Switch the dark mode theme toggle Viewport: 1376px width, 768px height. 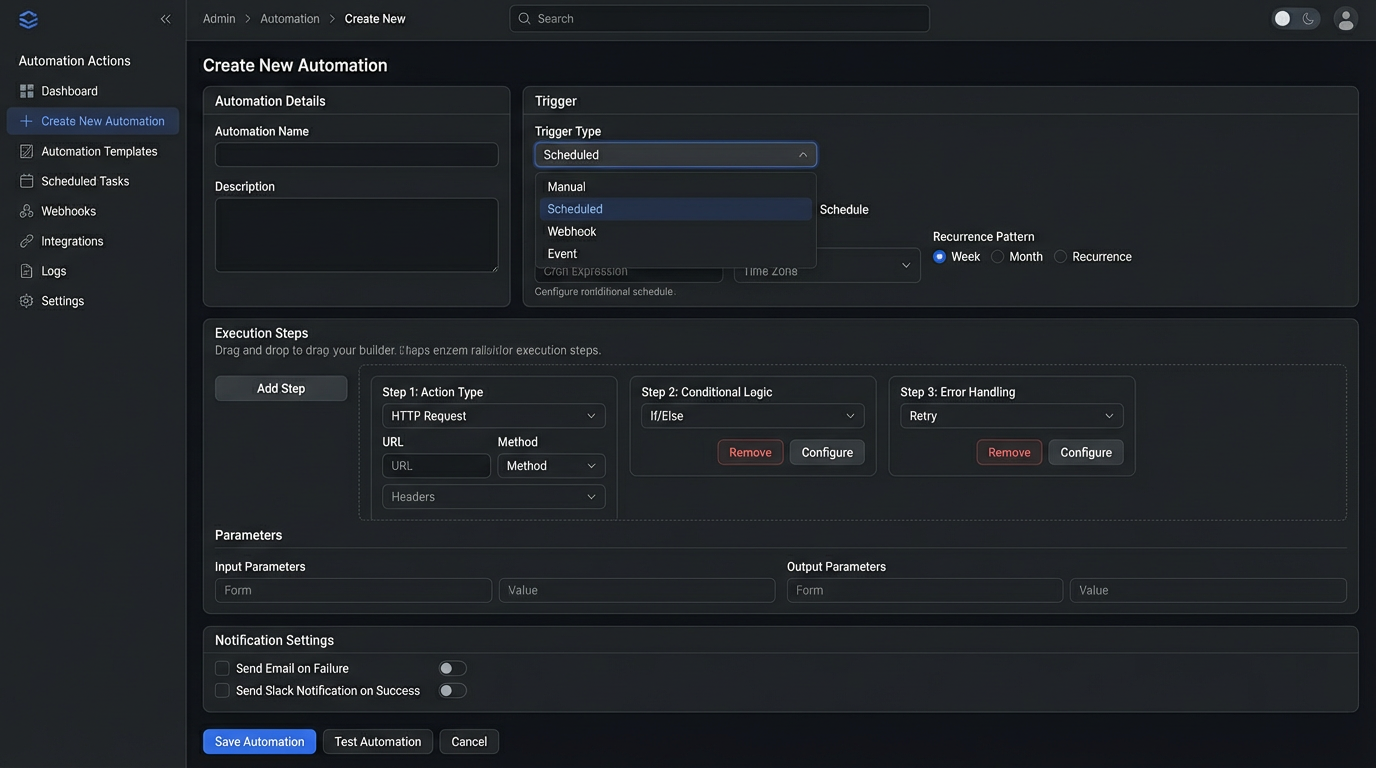tap(1295, 19)
